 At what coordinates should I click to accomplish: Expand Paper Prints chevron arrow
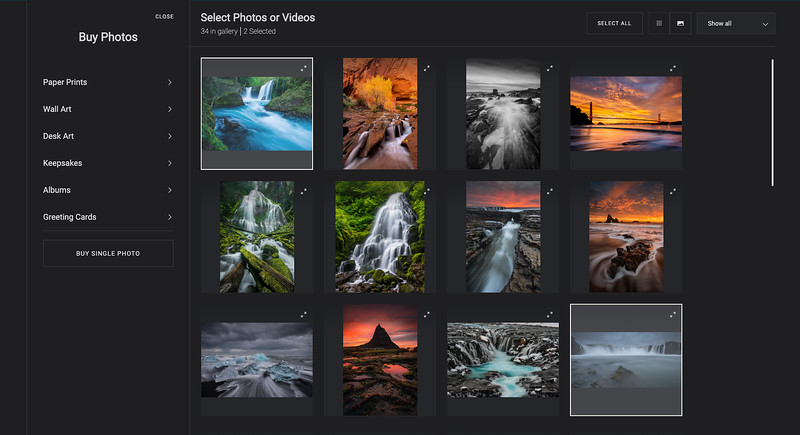click(x=169, y=82)
